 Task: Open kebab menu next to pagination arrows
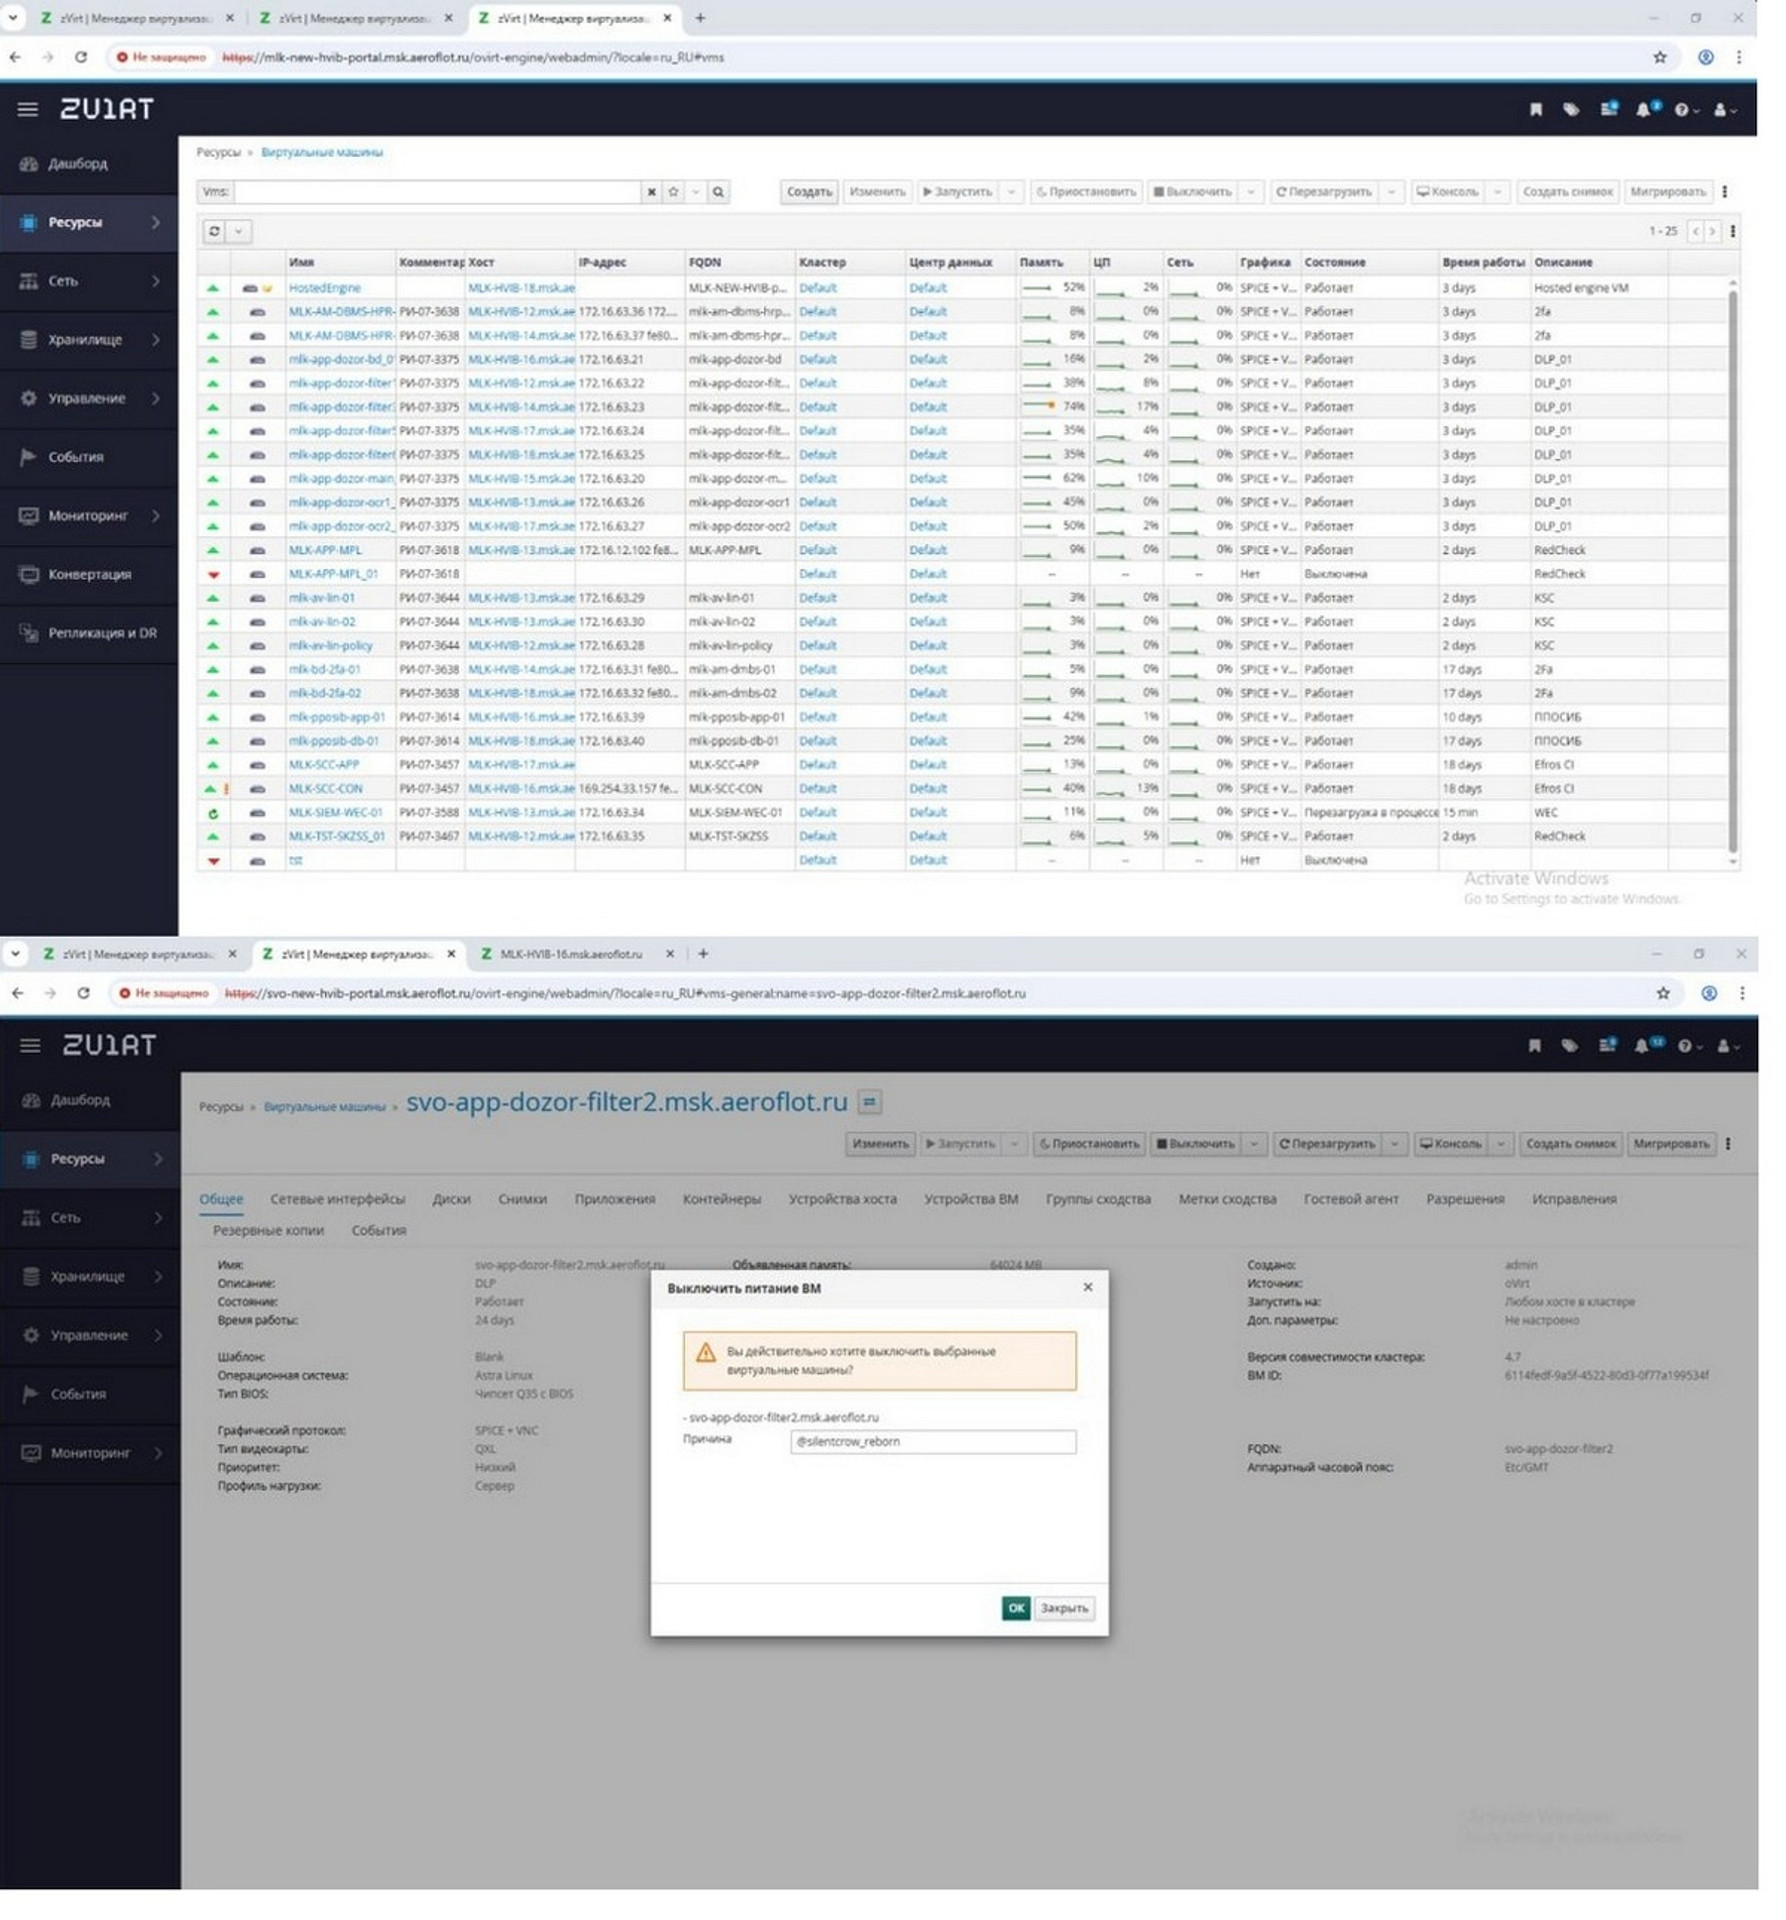[1732, 231]
